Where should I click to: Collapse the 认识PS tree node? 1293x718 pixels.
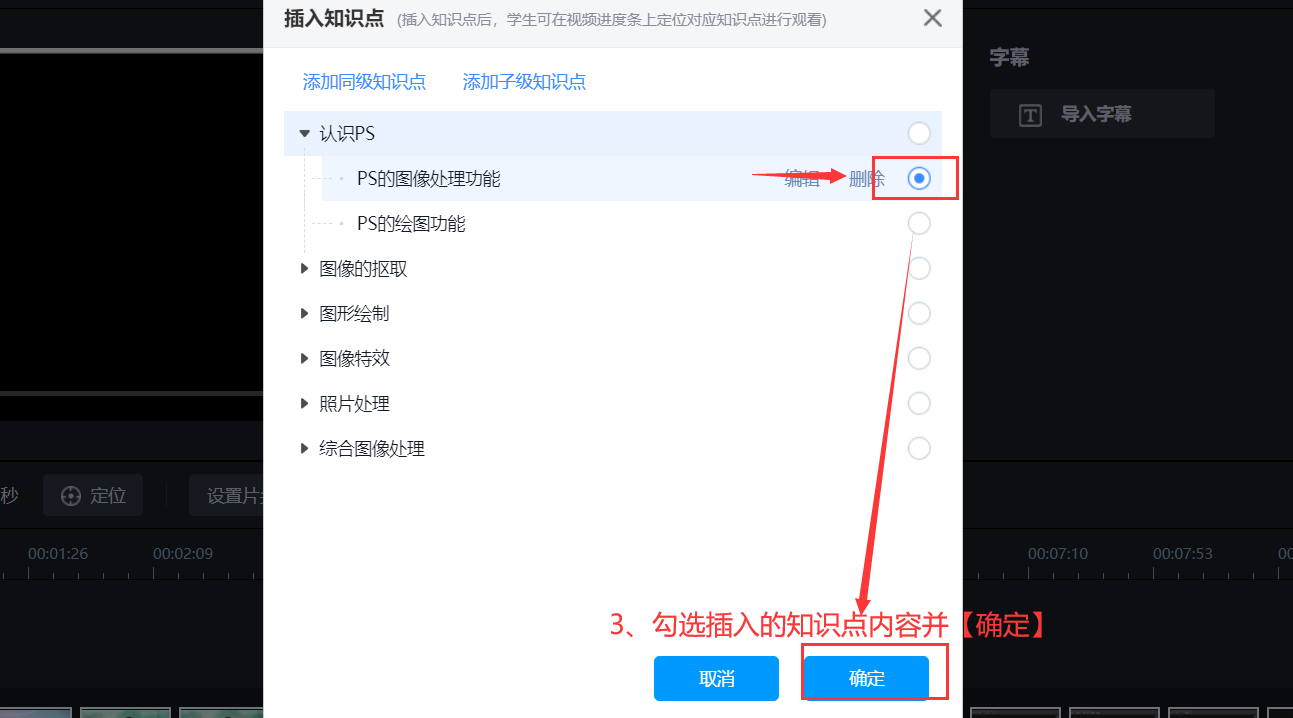305,134
